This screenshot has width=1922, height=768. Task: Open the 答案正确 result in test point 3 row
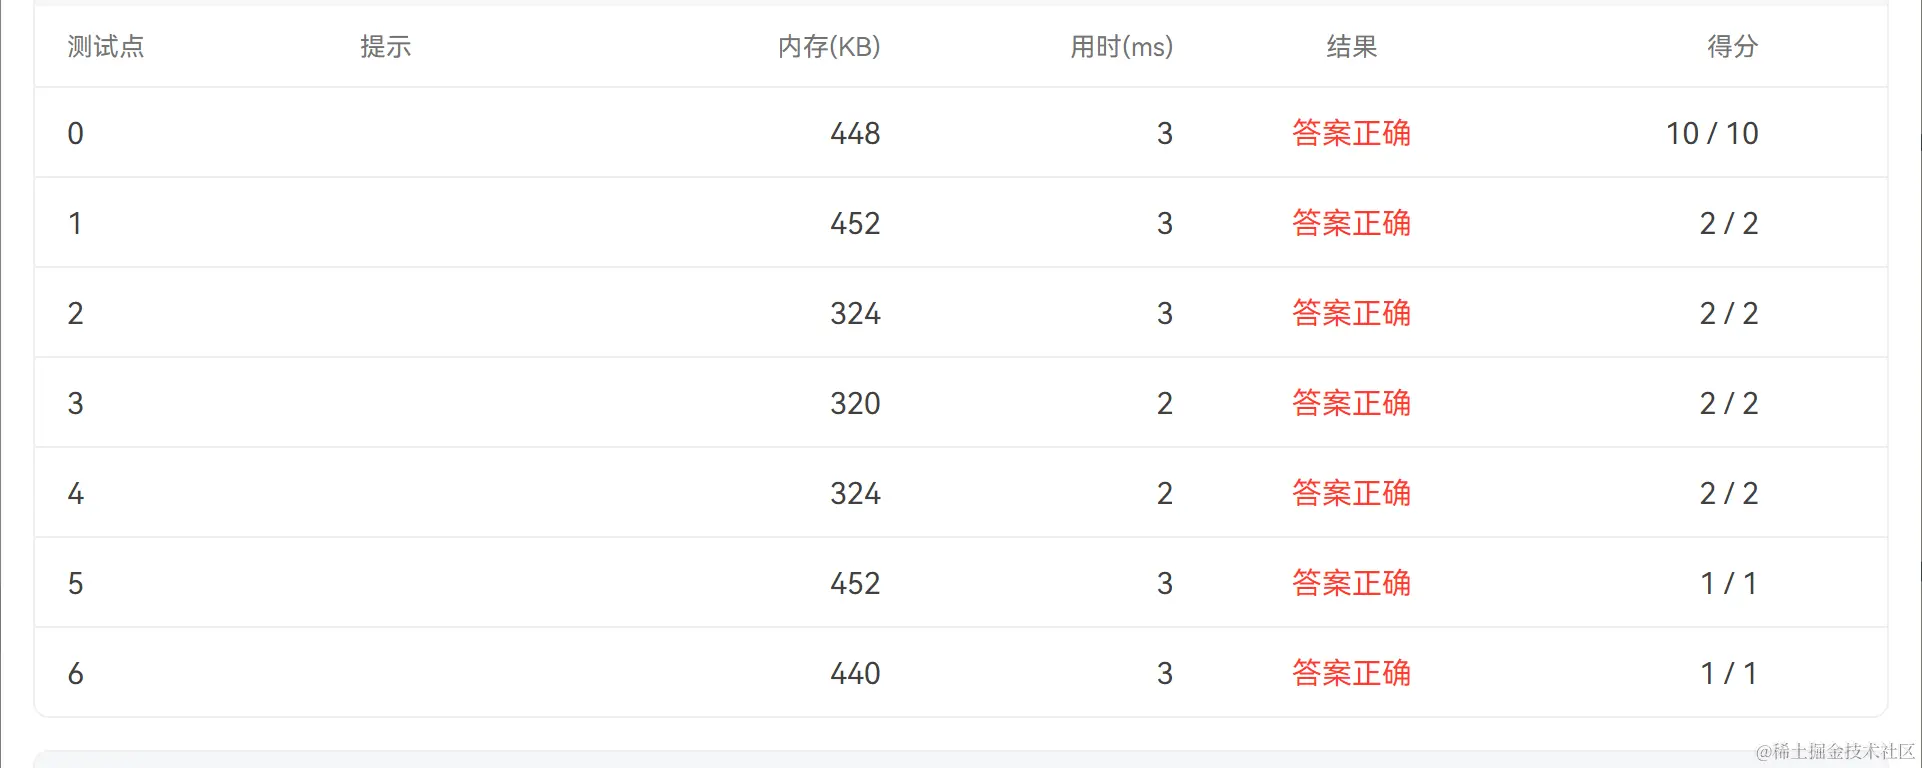[1351, 403]
